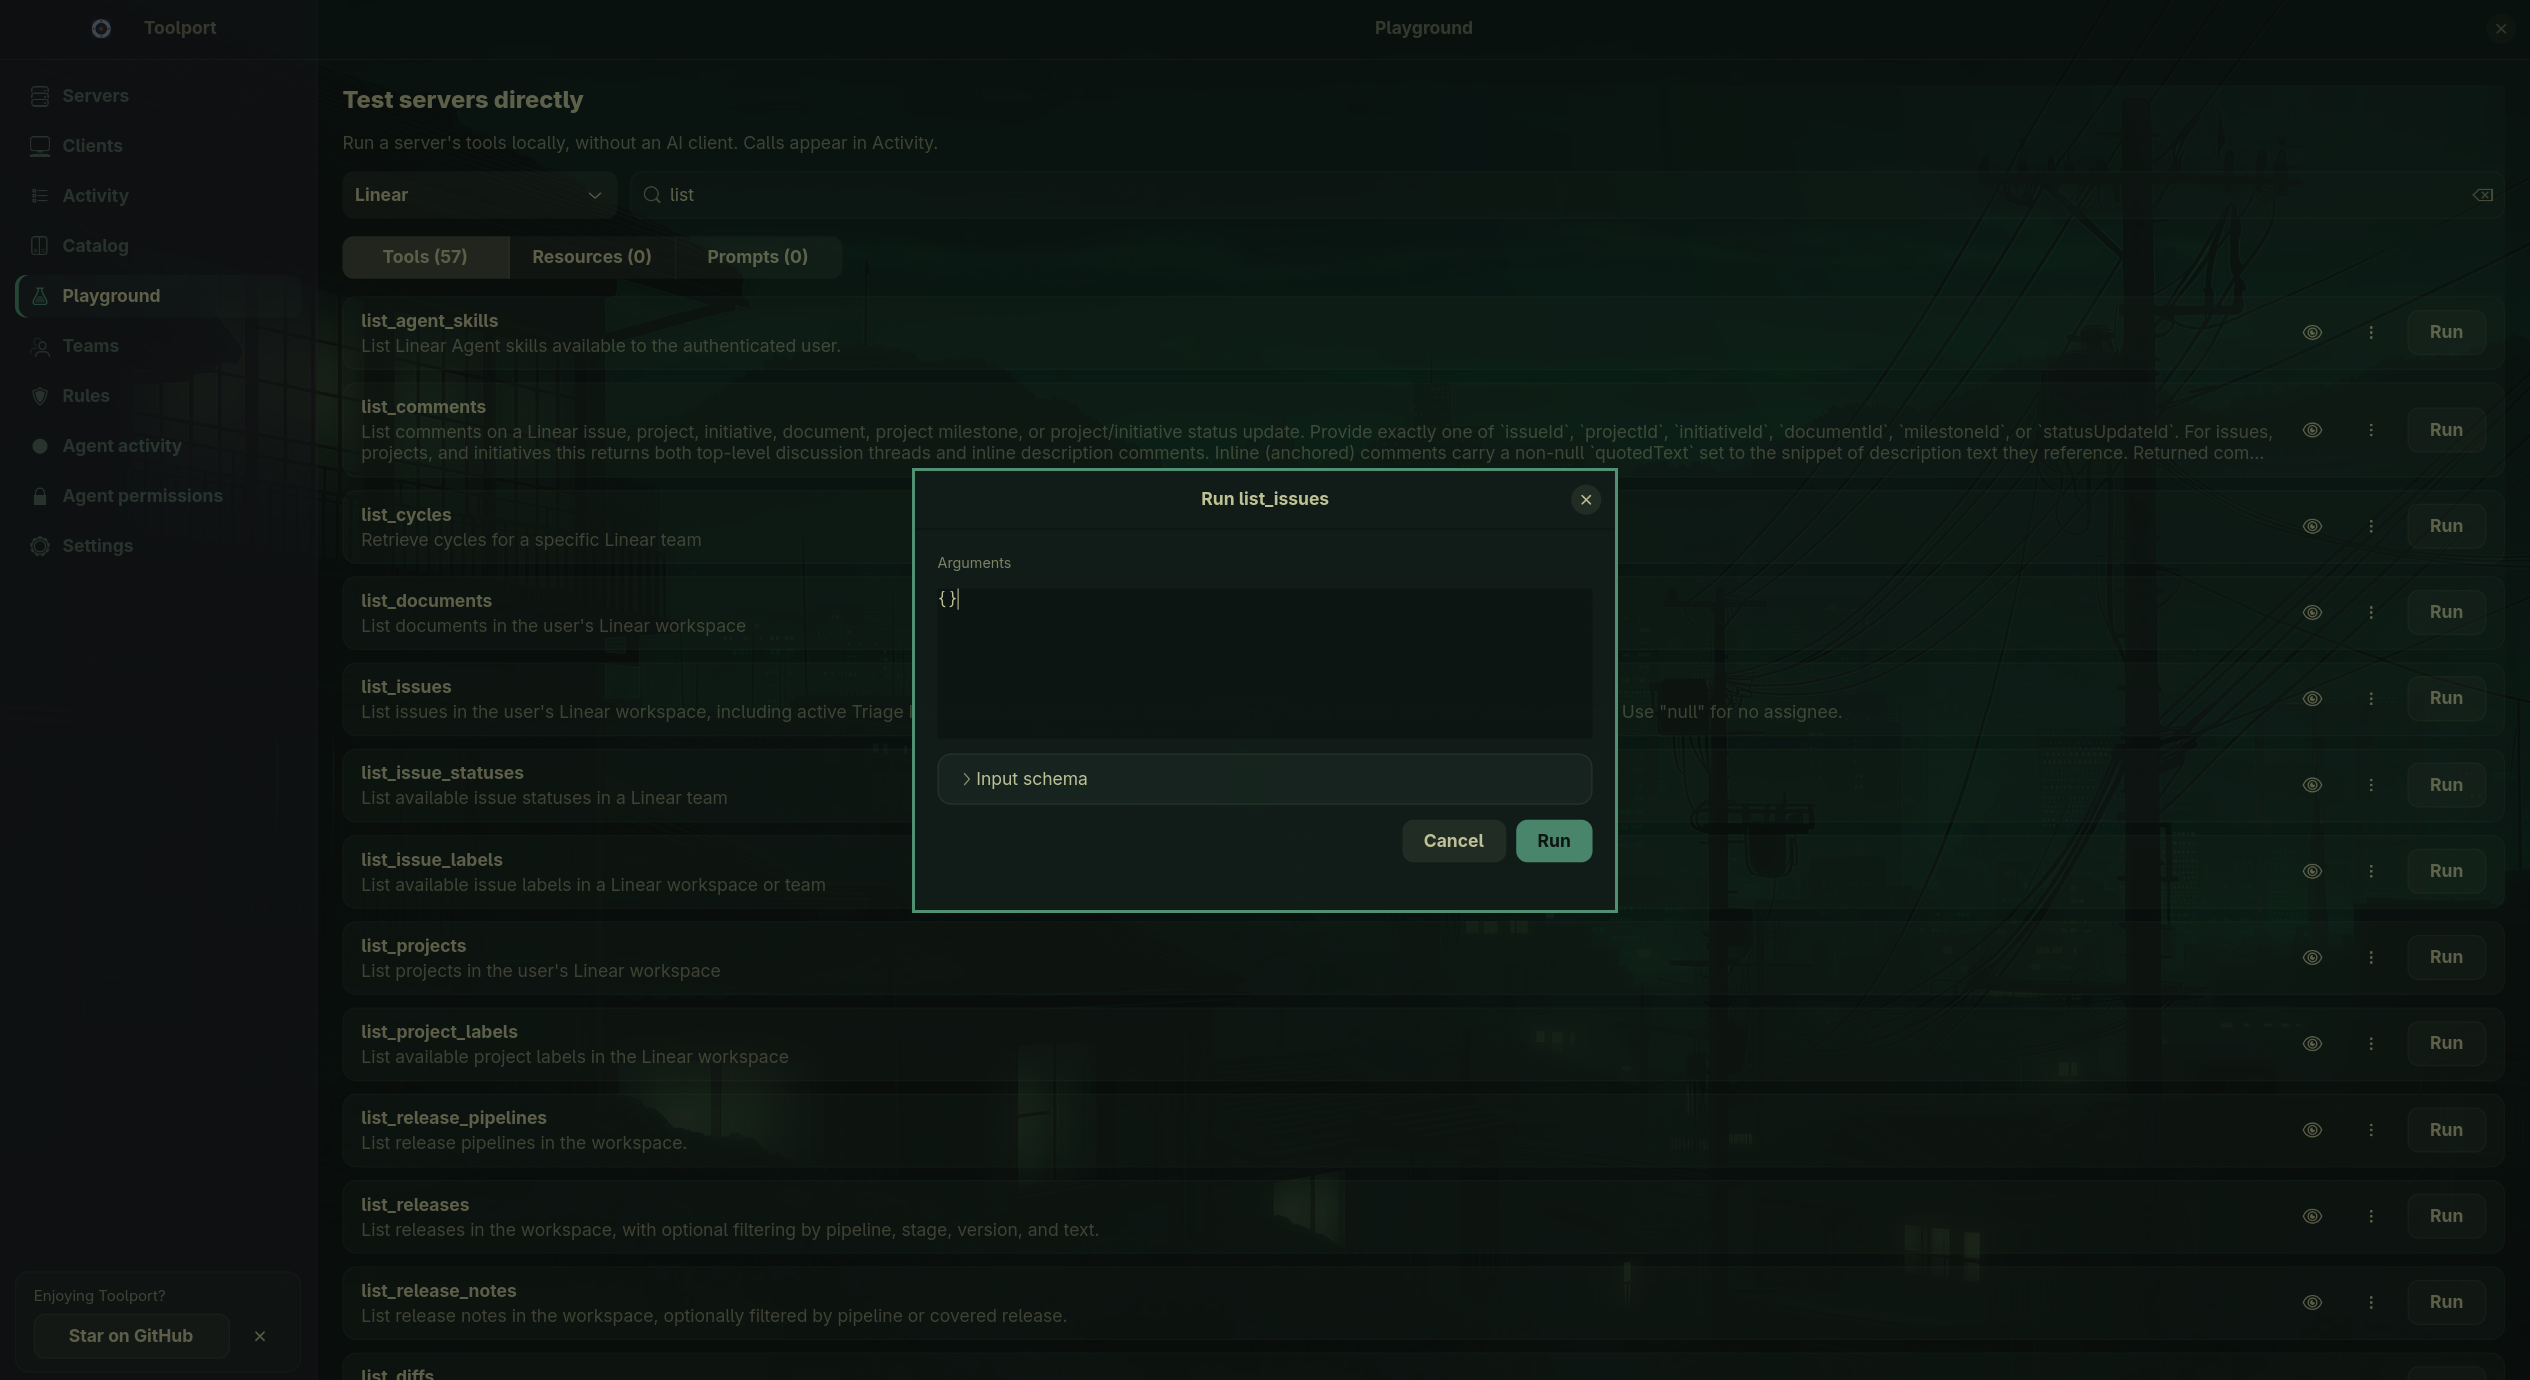
Task: Click the Test servers directly heading
Action: pyautogui.click(x=463, y=100)
